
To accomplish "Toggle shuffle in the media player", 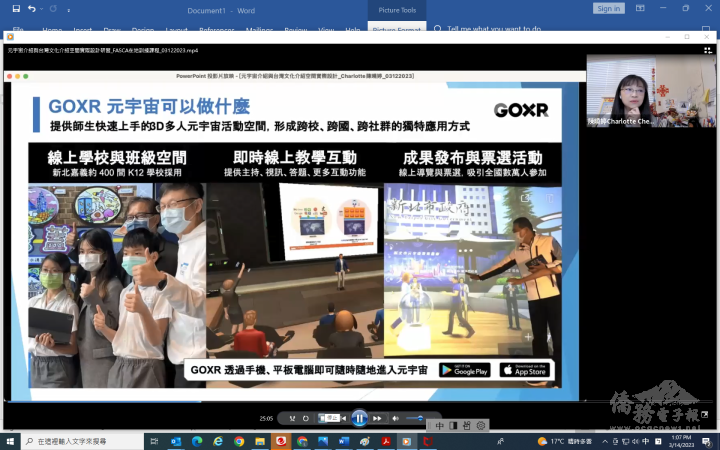I will click(292, 418).
